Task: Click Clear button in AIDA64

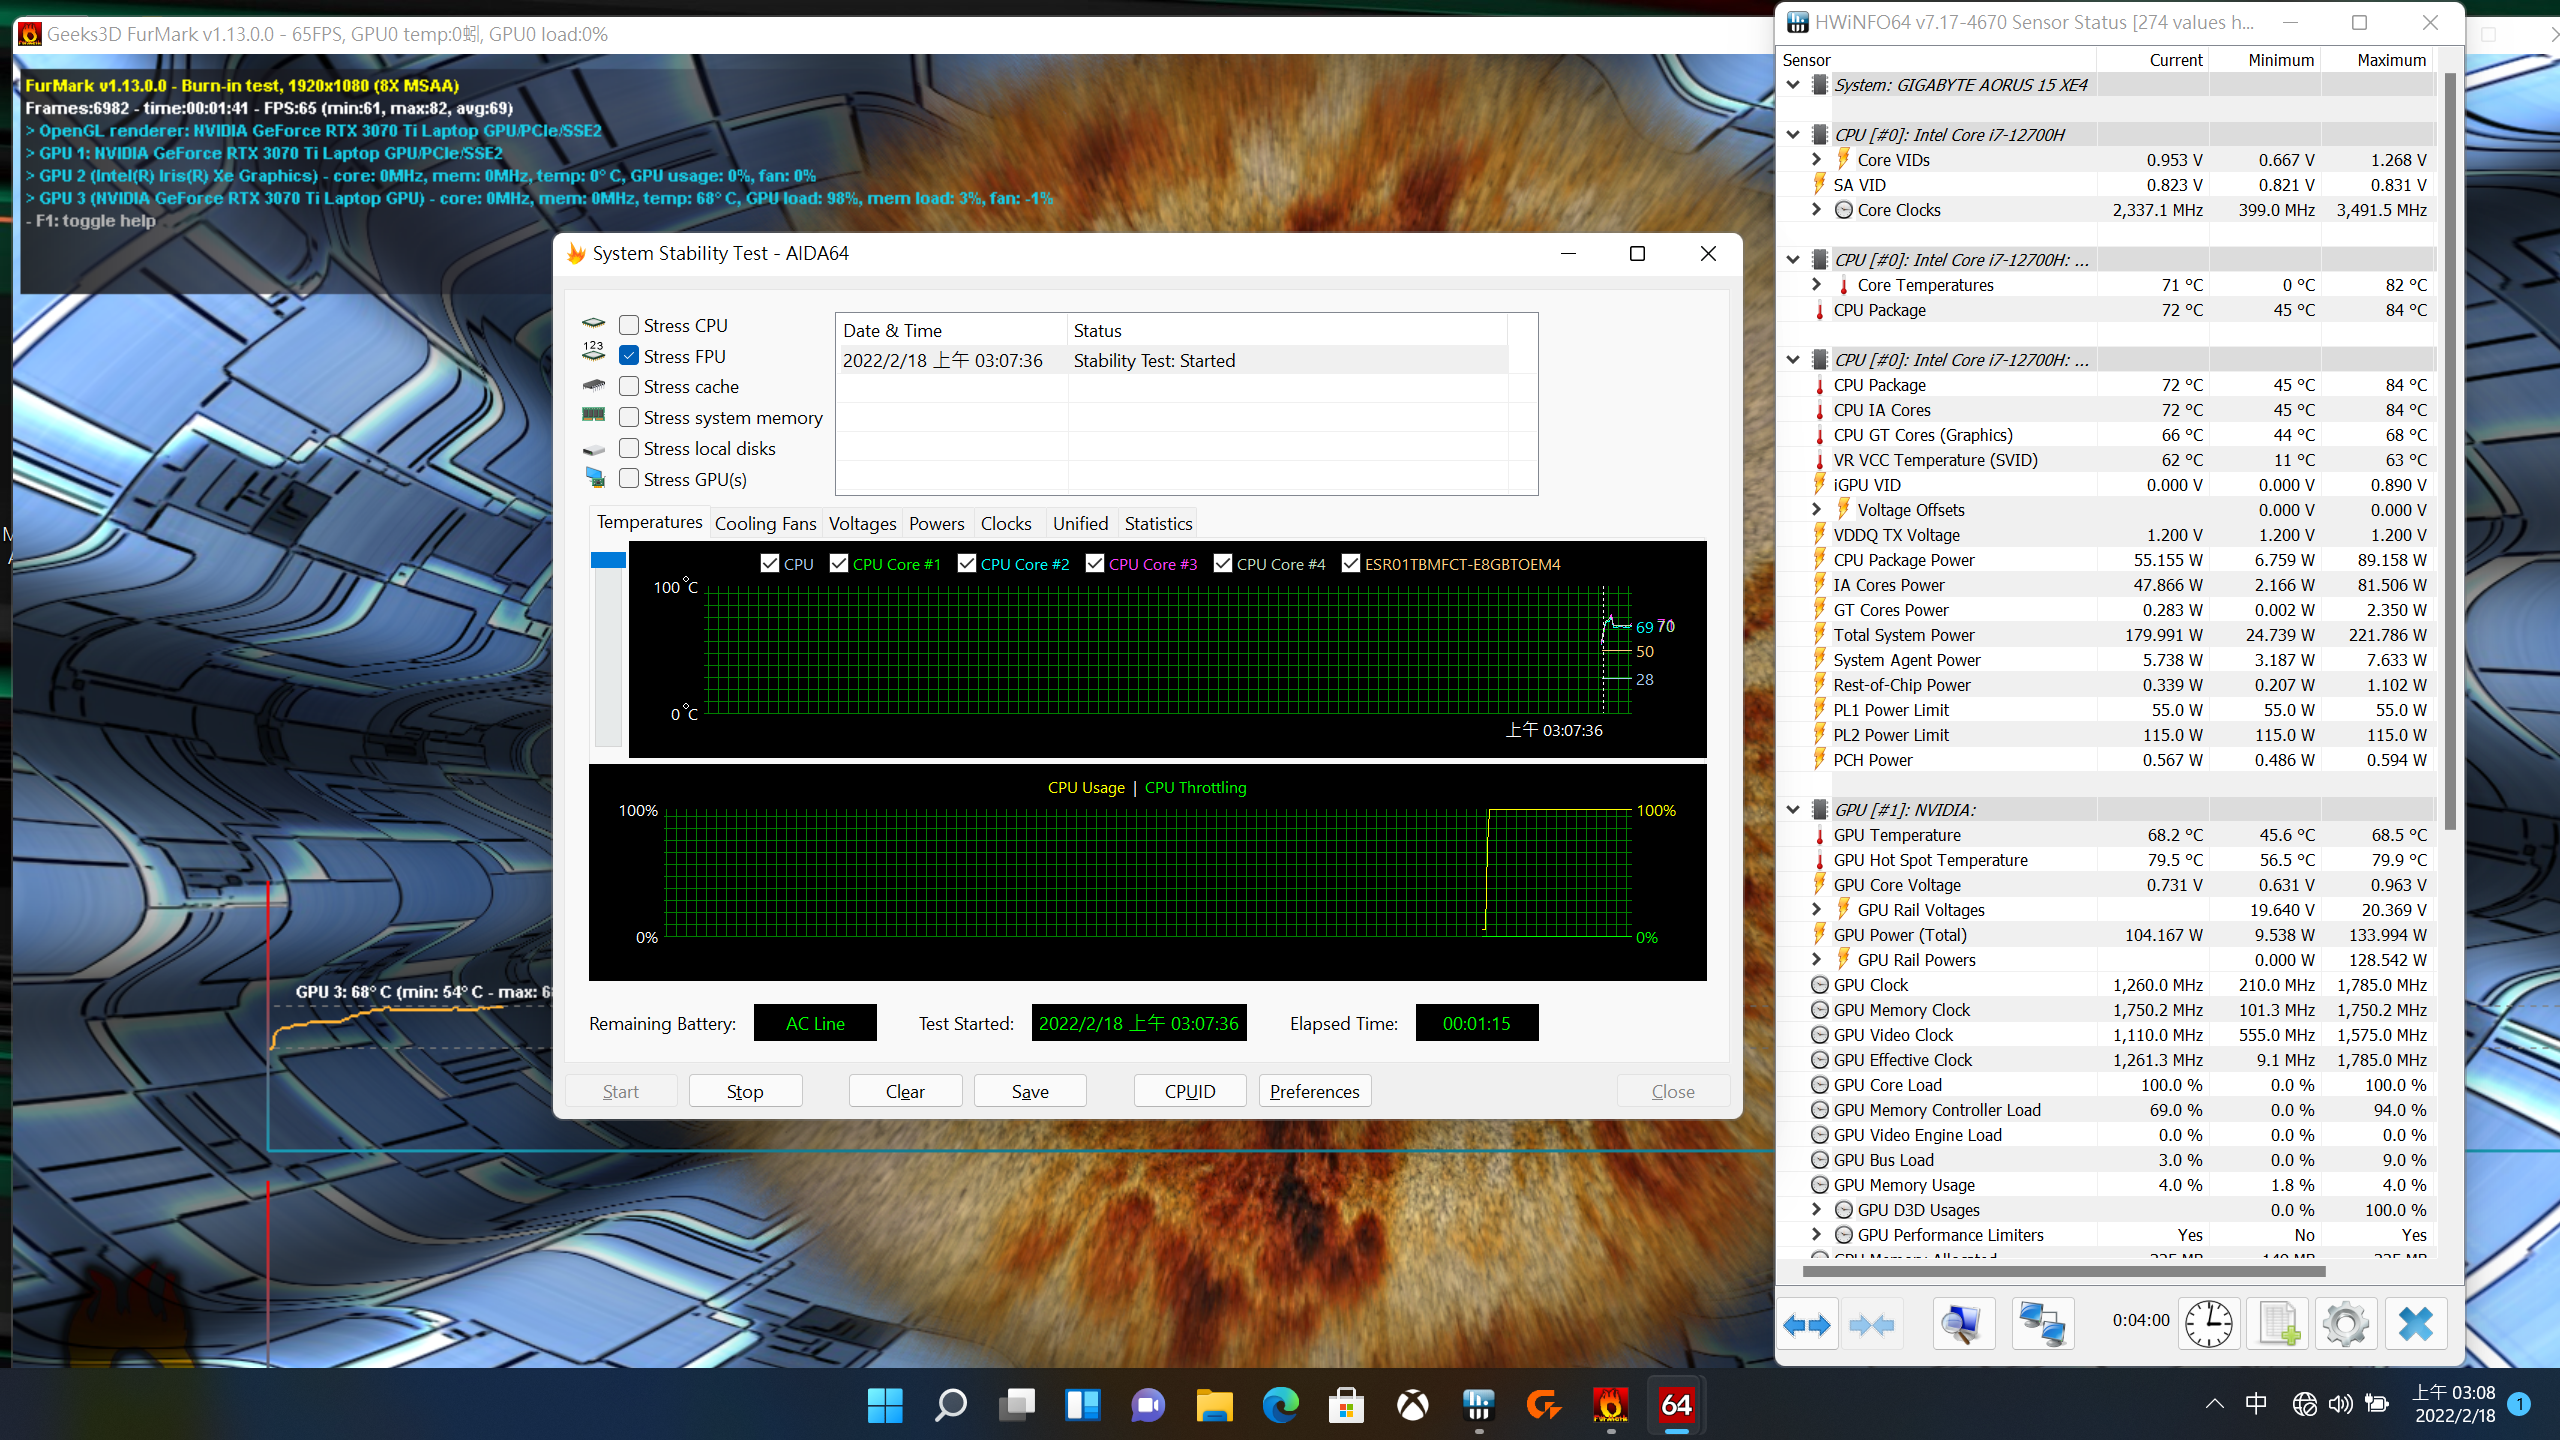Action: pyautogui.click(x=905, y=1091)
